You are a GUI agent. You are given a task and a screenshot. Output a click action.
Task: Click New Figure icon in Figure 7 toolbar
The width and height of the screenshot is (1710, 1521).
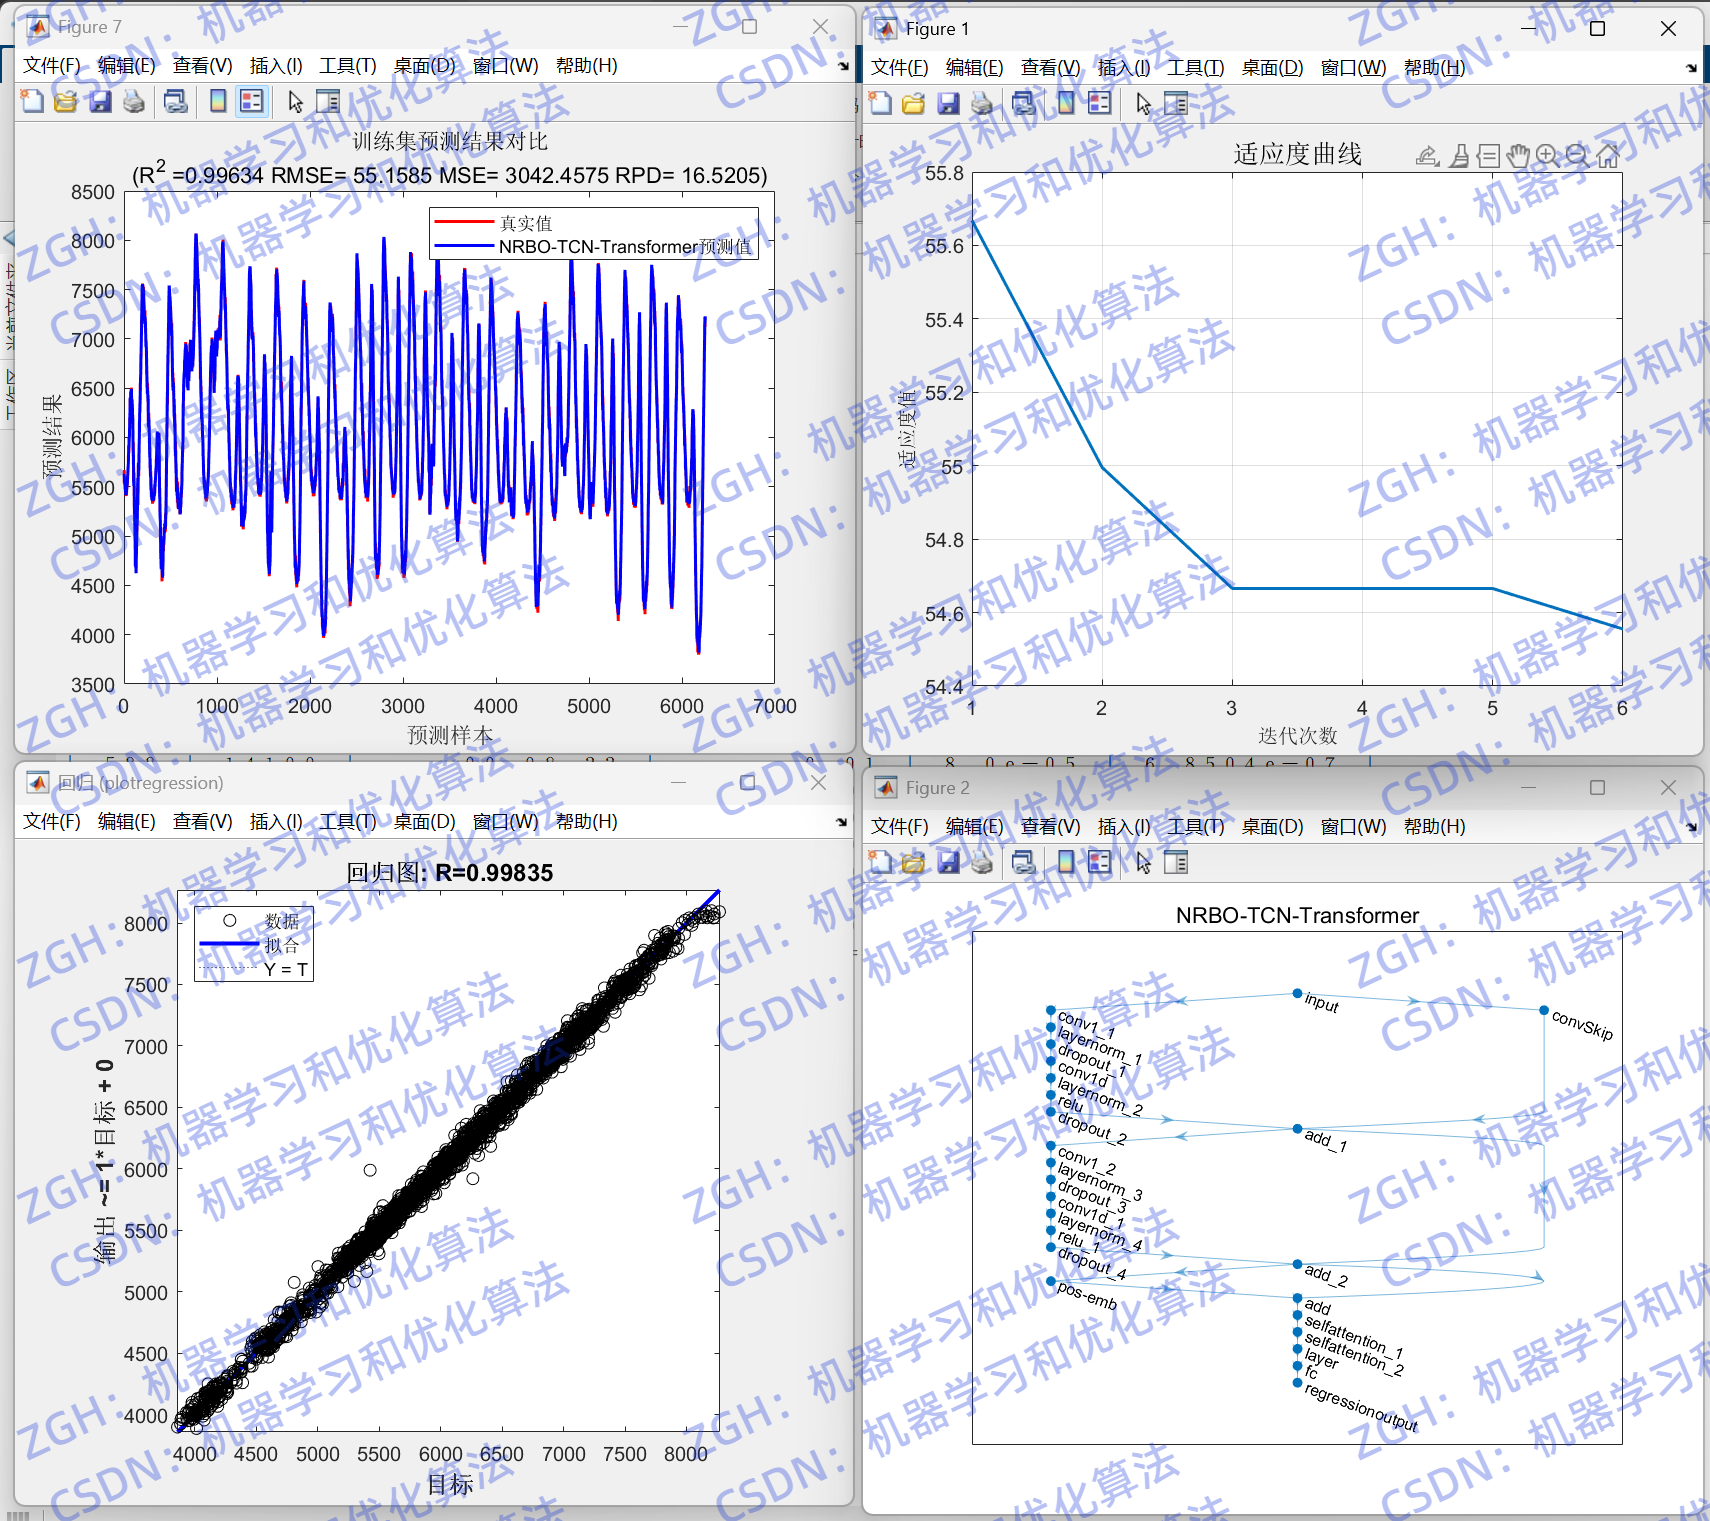click(x=32, y=101)
